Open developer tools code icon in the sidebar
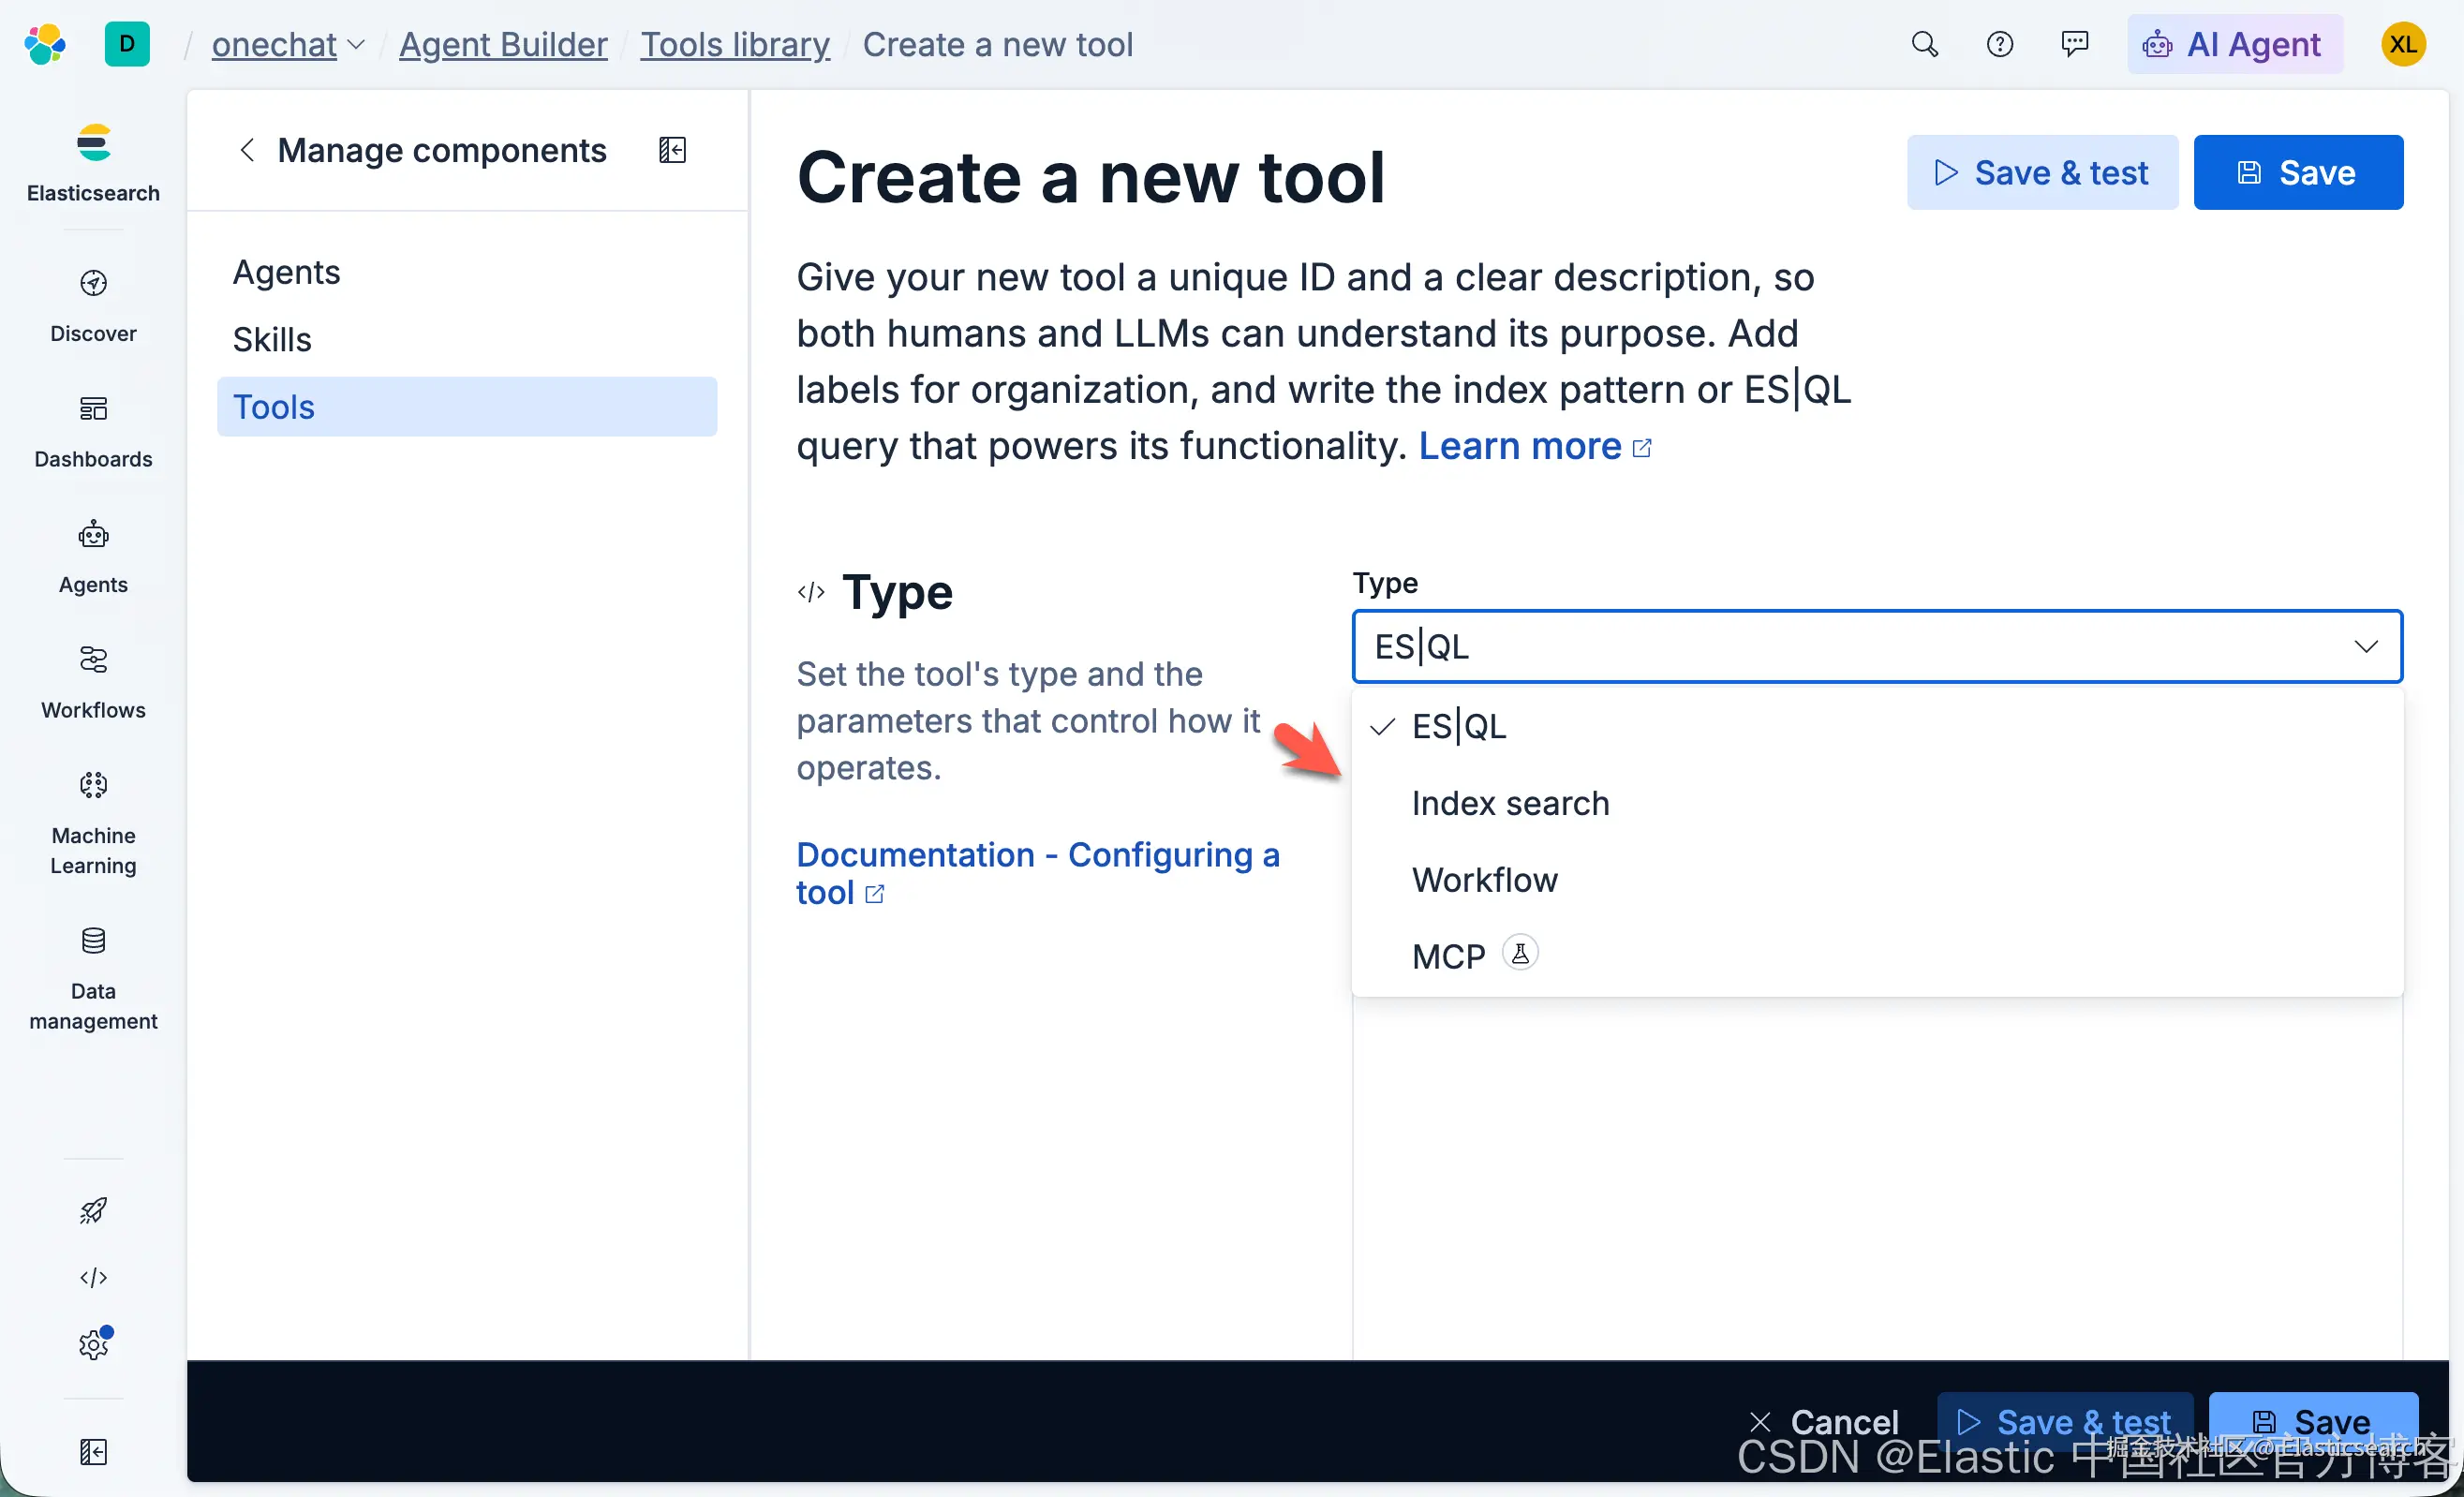The image size is (2464, 1497). pos(93,1277)
